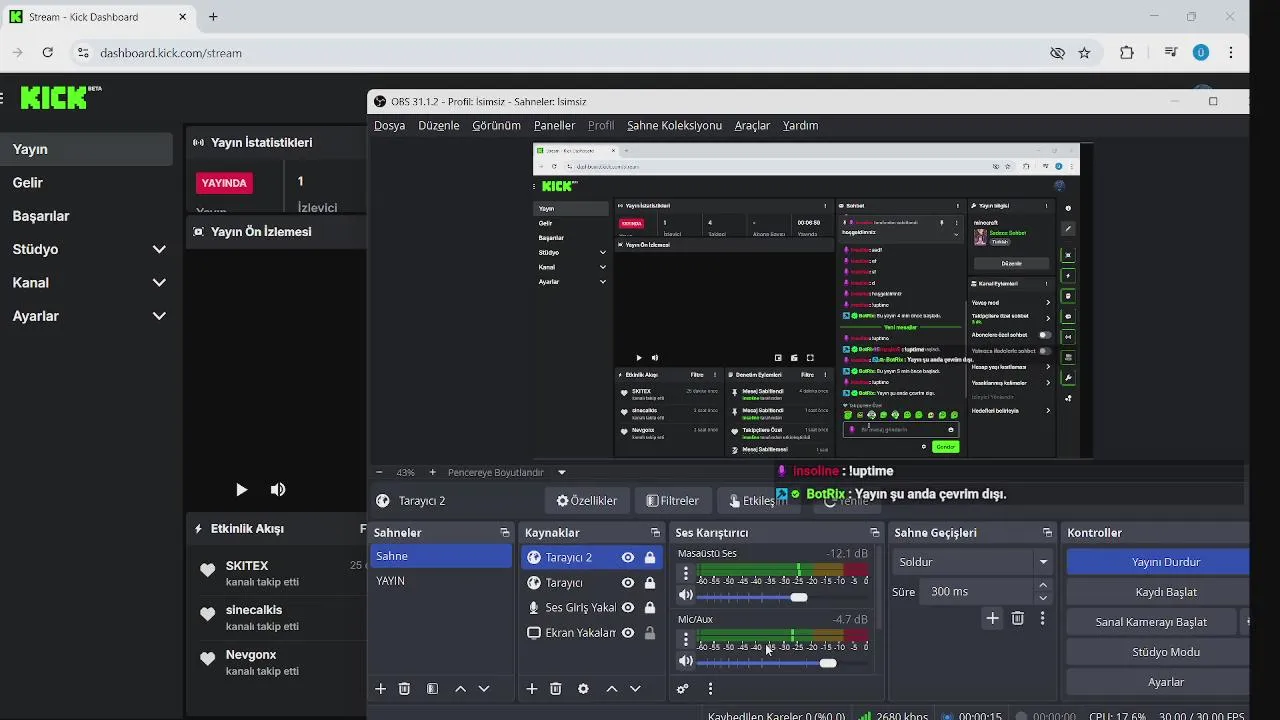Open the Dosya menu in OBS
This screenshot has width=1280, height=720.
(389, 126)
